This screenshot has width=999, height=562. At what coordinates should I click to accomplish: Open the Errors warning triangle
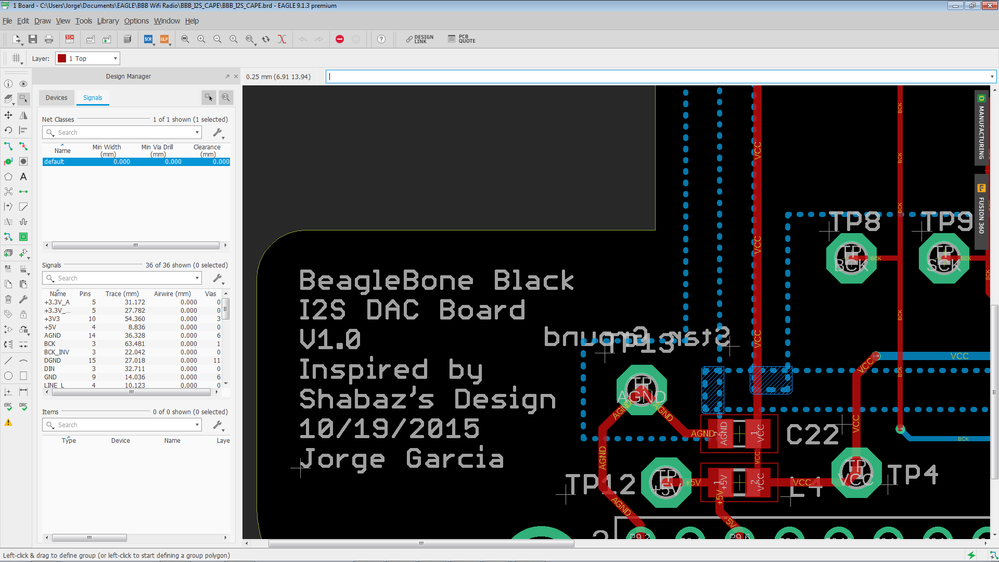[x=8, y=422]
